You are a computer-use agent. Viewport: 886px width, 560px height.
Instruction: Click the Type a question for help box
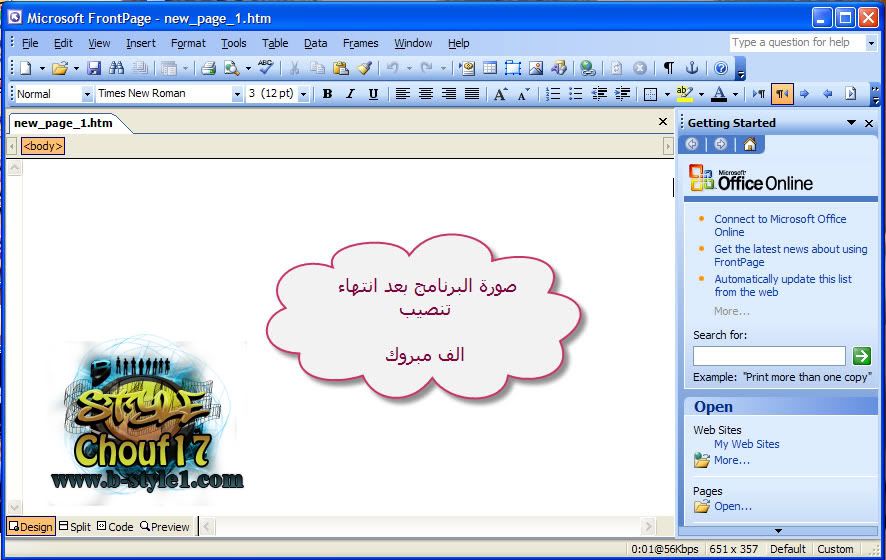[797, 42]
